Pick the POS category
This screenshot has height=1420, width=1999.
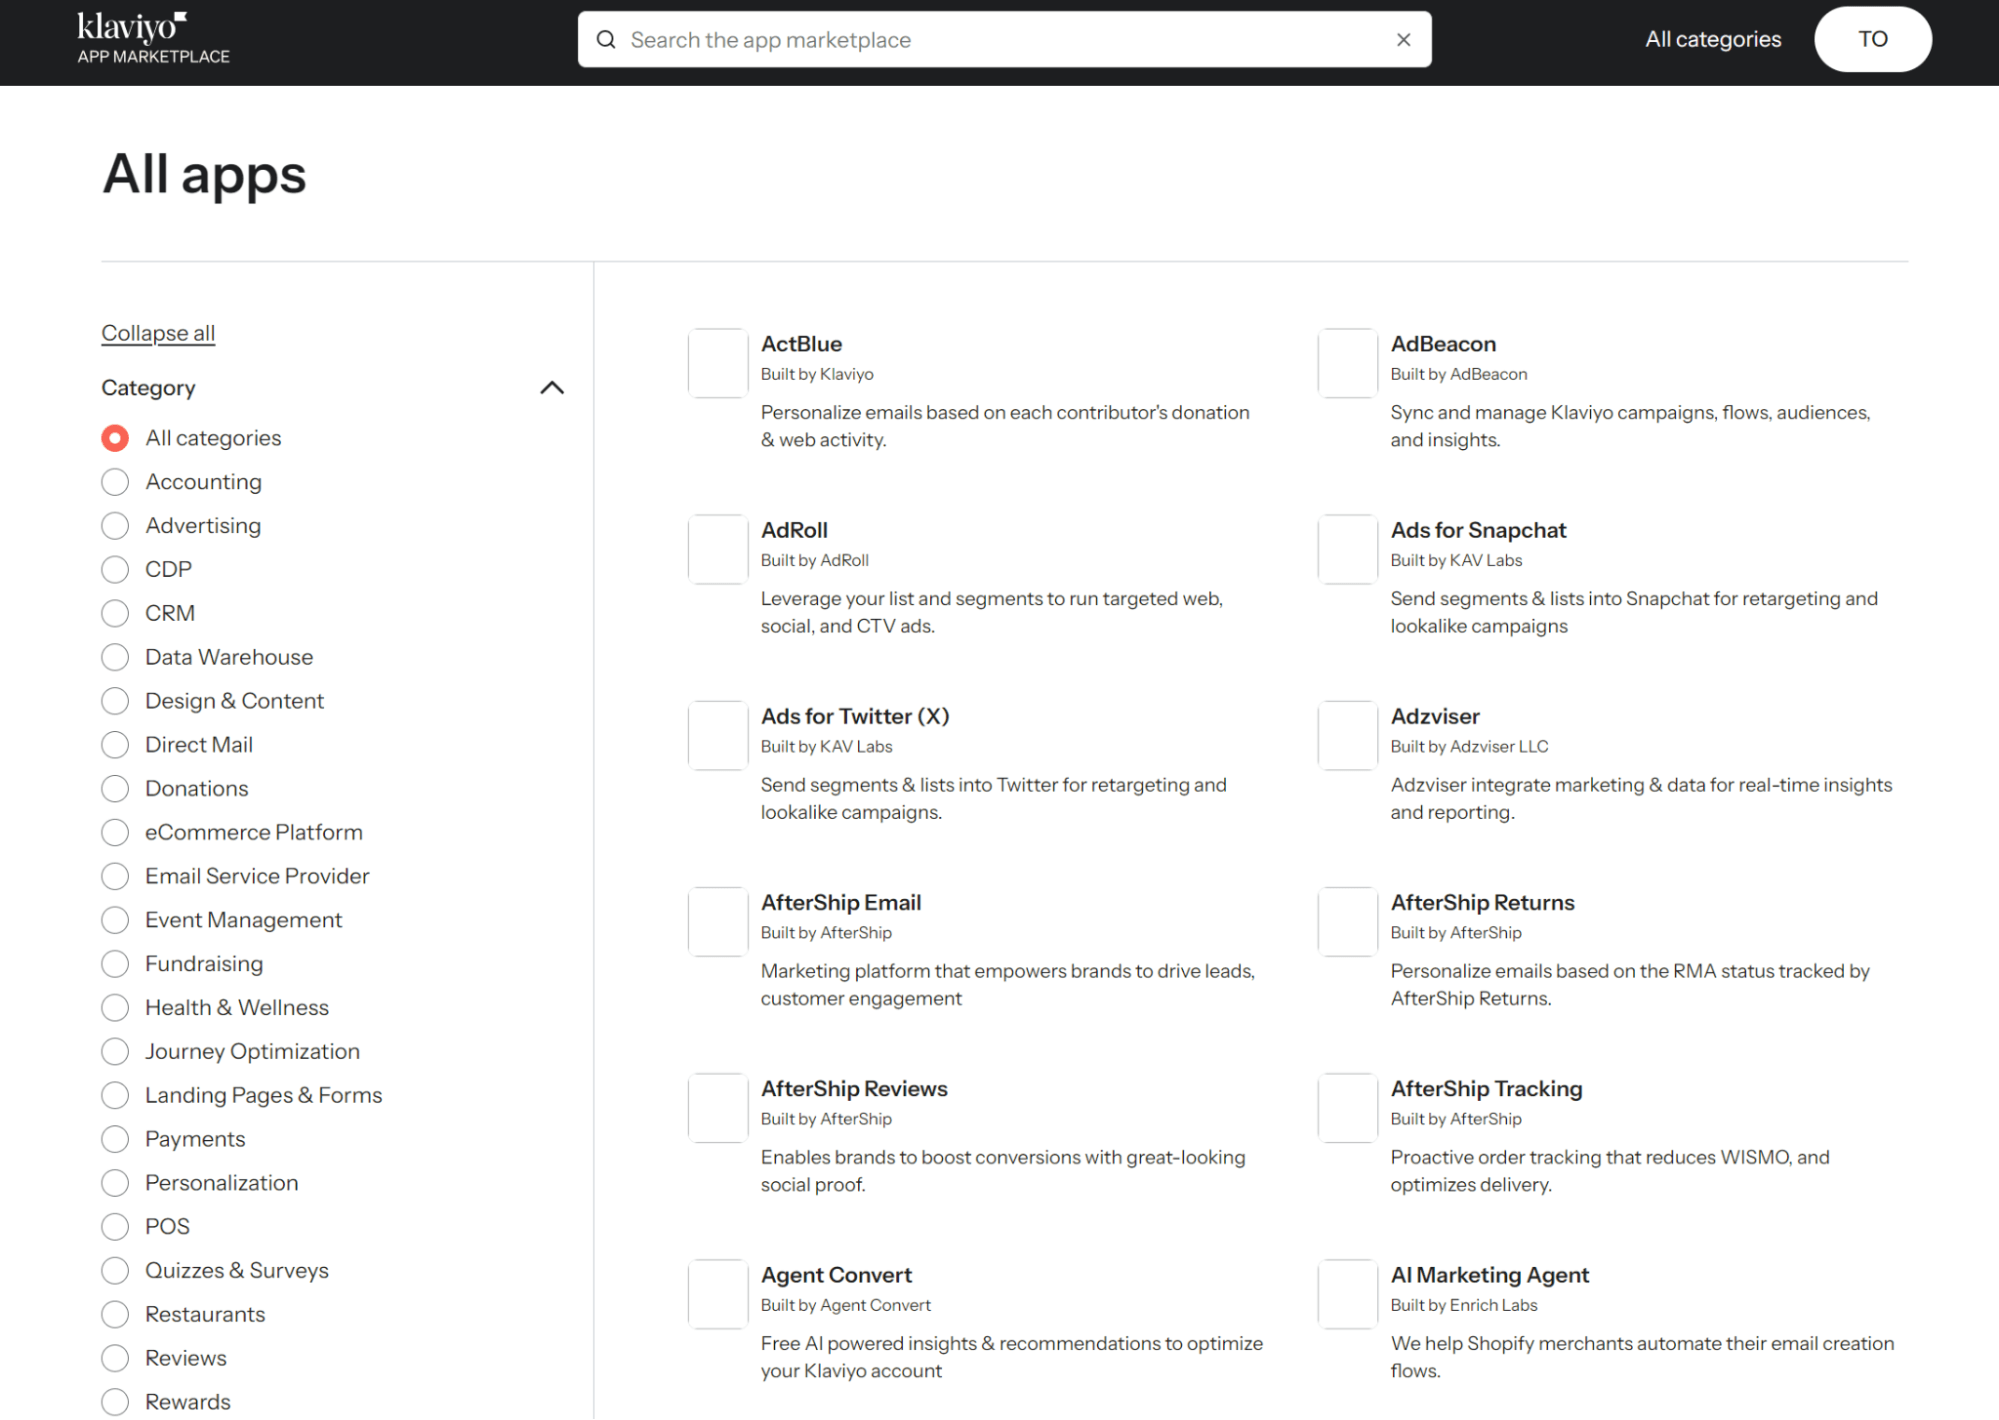115,1227
